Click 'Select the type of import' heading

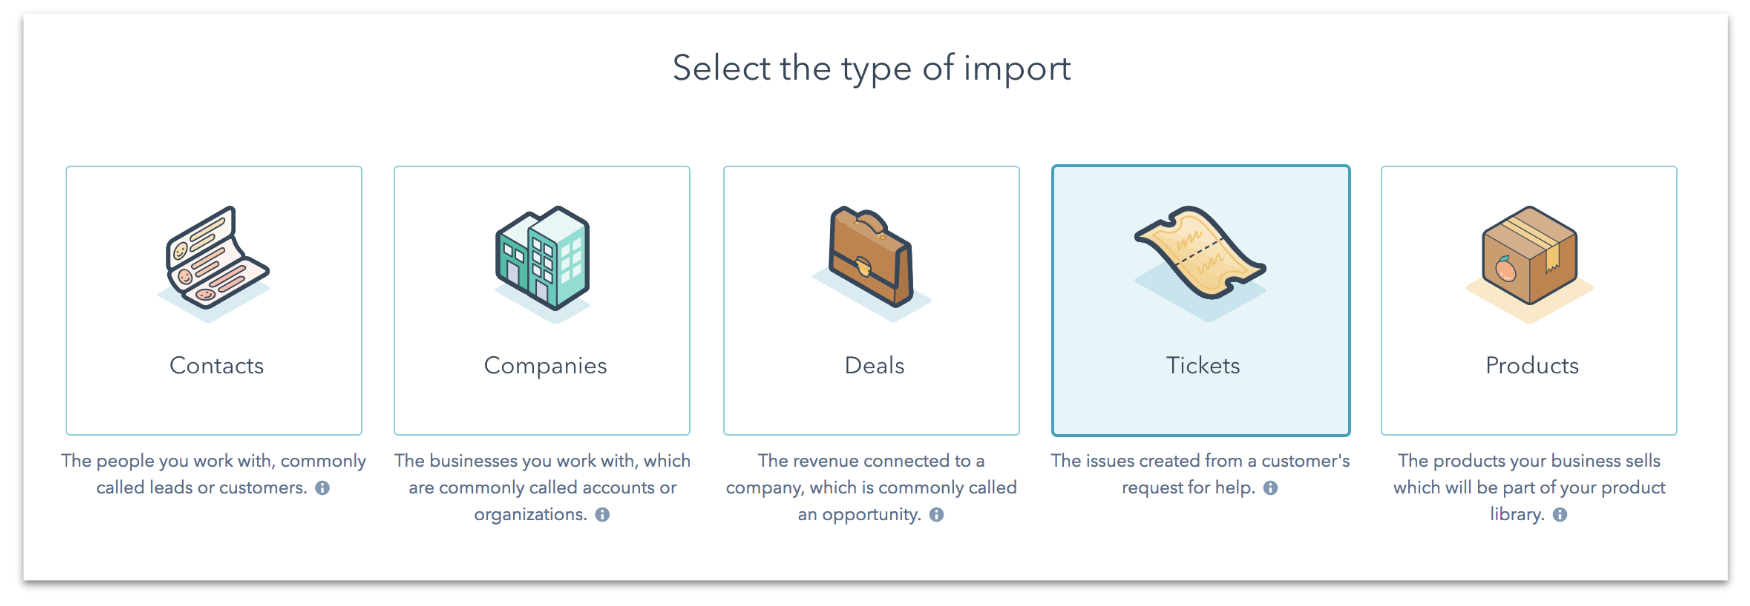(x=871, y=69)
